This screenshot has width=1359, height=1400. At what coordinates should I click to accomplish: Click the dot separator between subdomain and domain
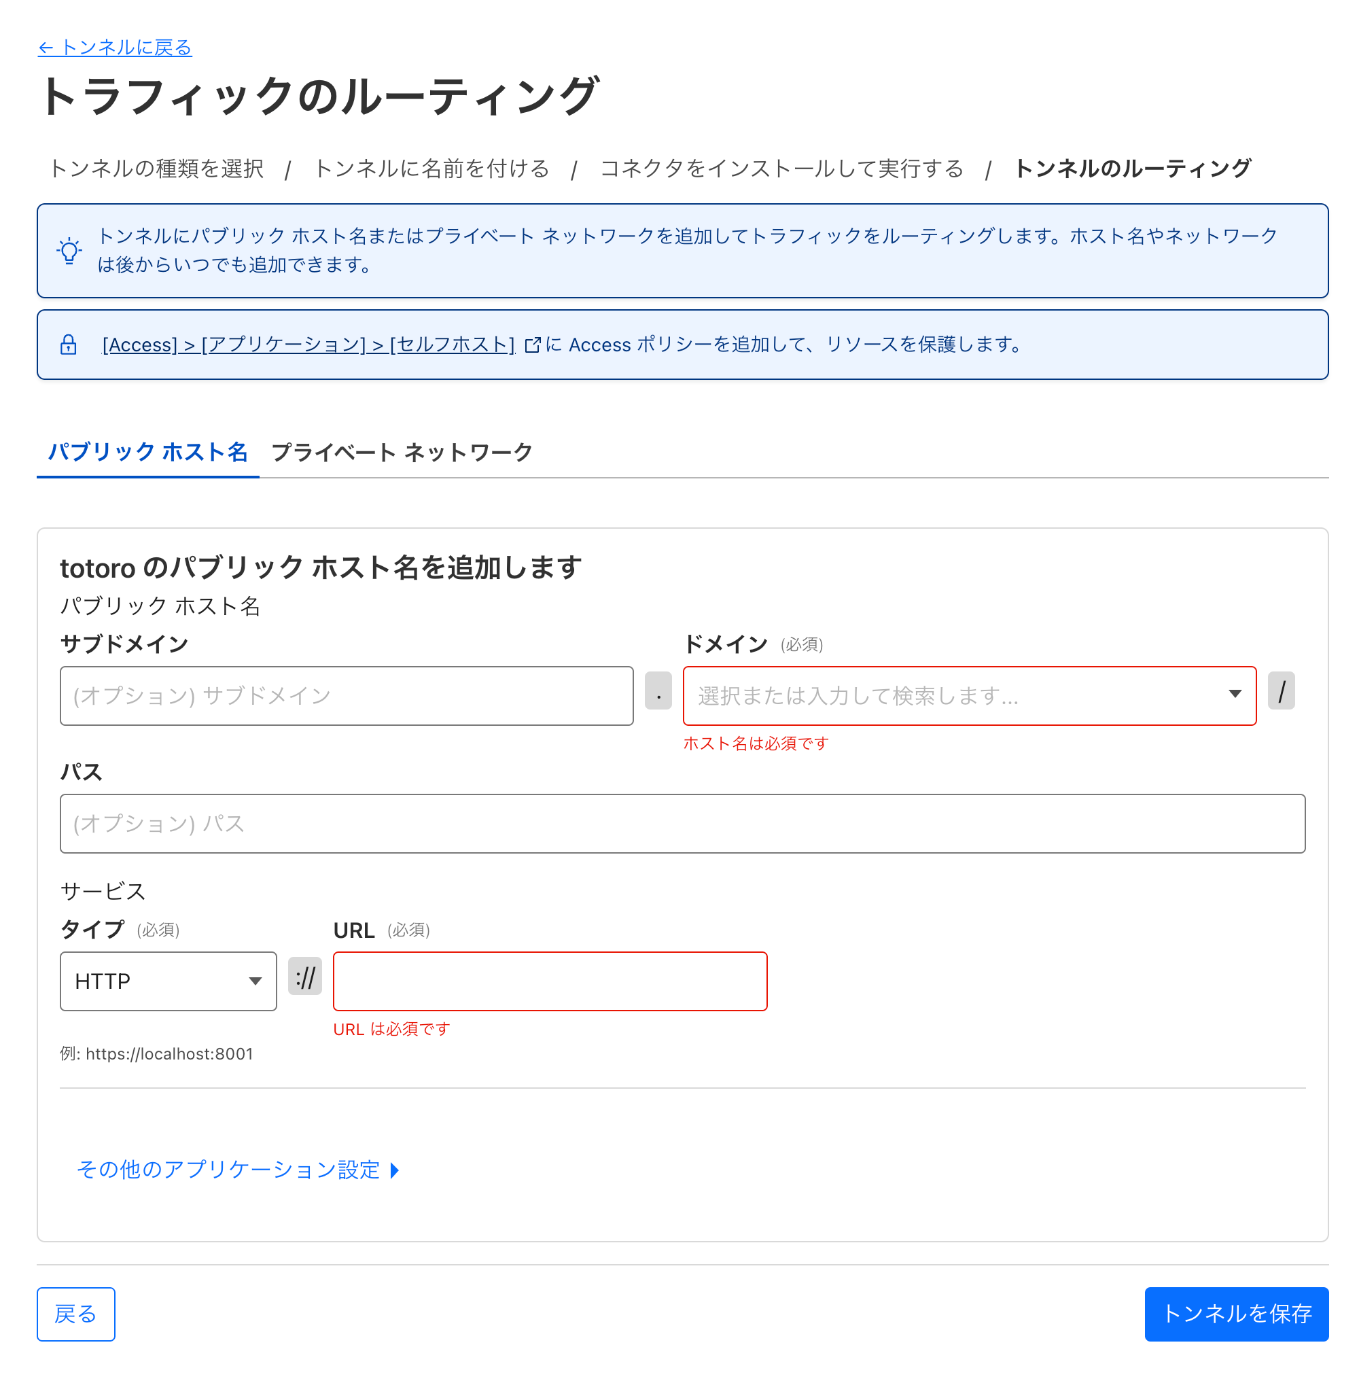[658, 691]
